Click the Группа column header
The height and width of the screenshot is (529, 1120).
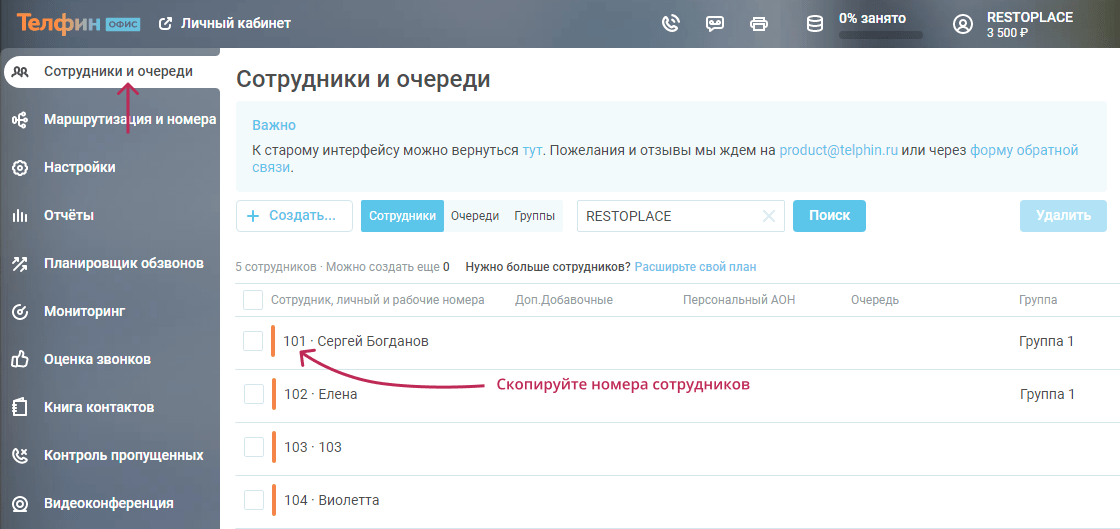coord(1038,300)
